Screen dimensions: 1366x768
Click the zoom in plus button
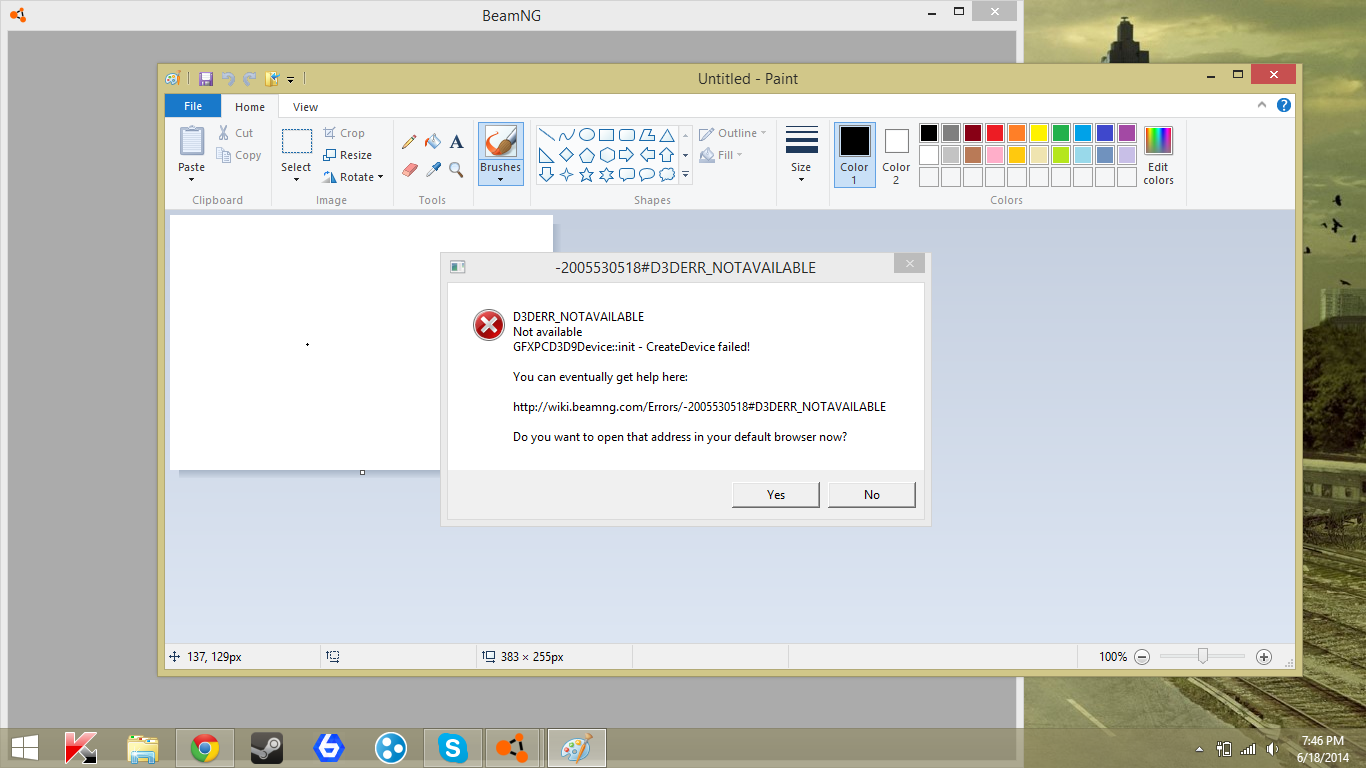1264,657
